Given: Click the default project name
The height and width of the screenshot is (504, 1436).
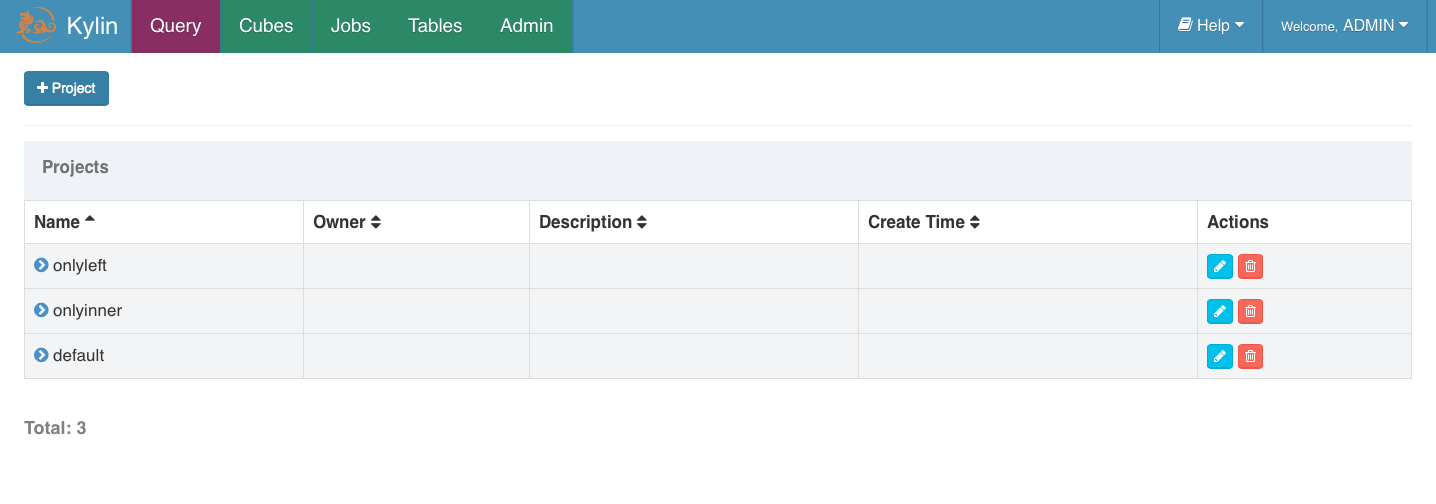Looking at the screenshot, I should click(x=78, y=356).
